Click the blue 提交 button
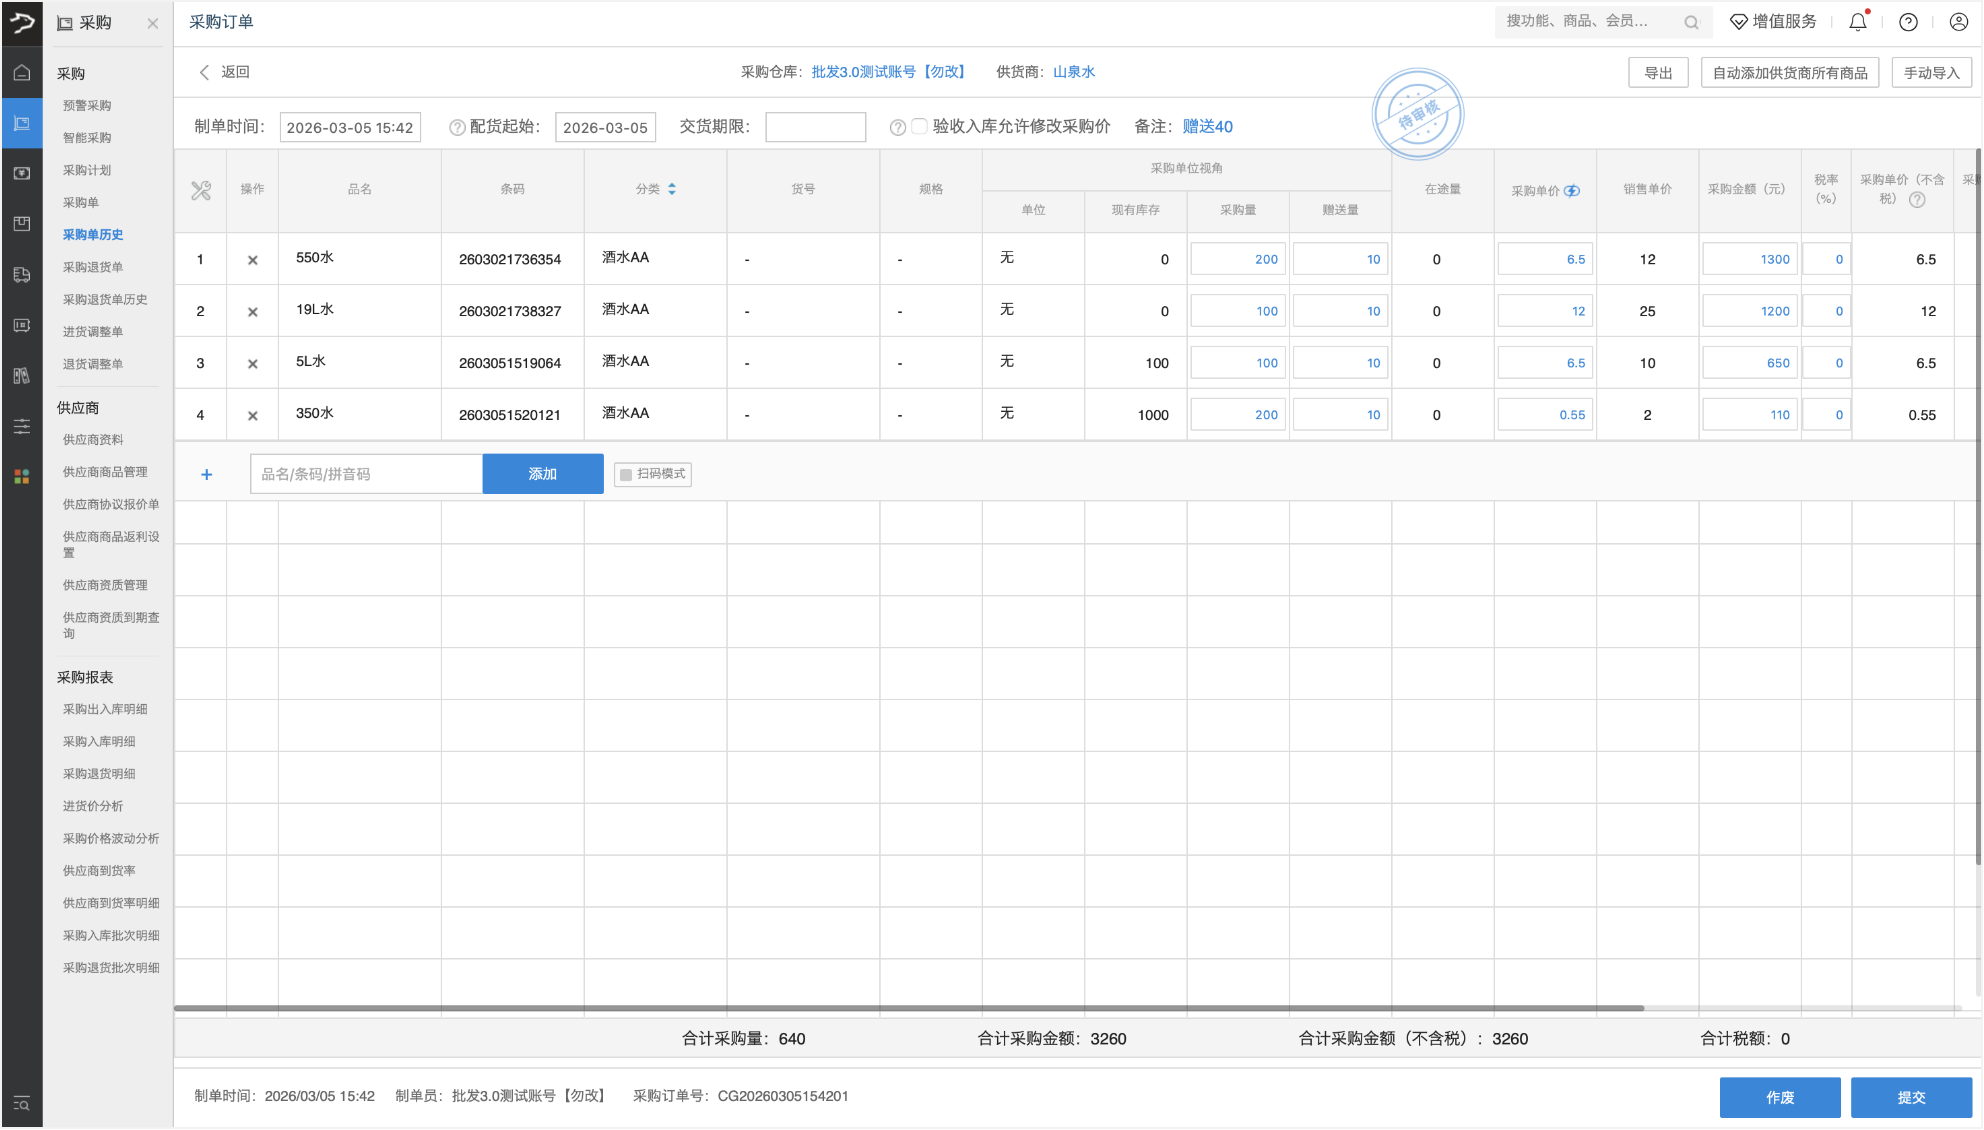This screenshot has height=1130, width=1984. [x=1910, y=1097]
